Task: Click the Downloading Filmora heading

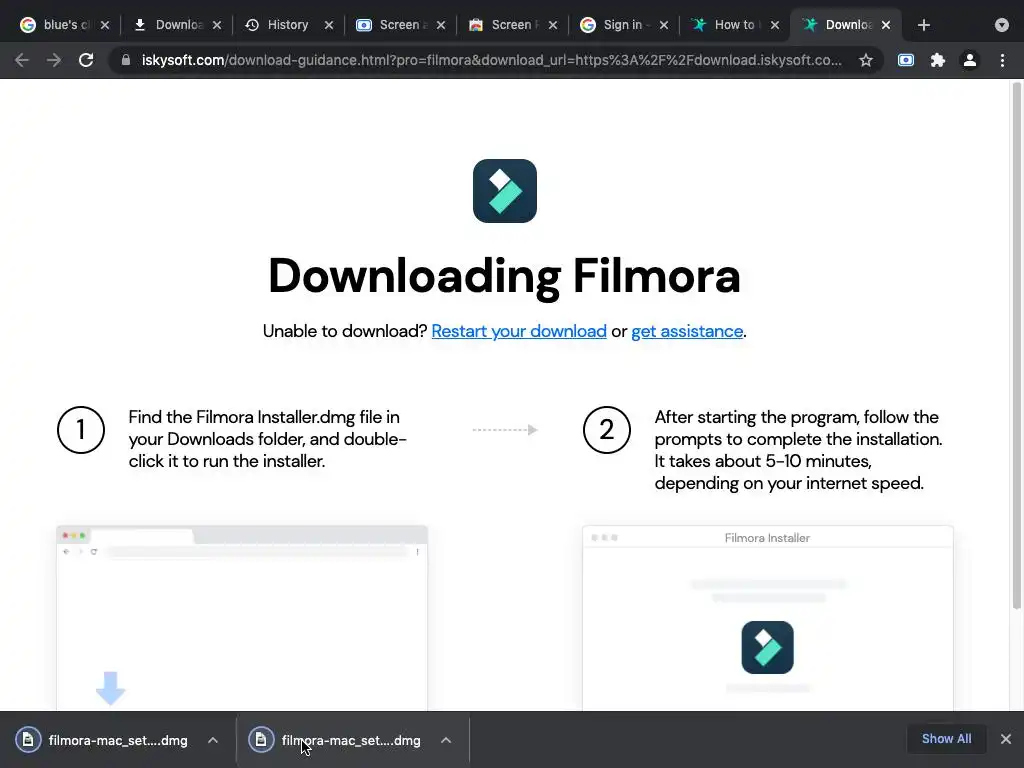Action: coord(504,276)
